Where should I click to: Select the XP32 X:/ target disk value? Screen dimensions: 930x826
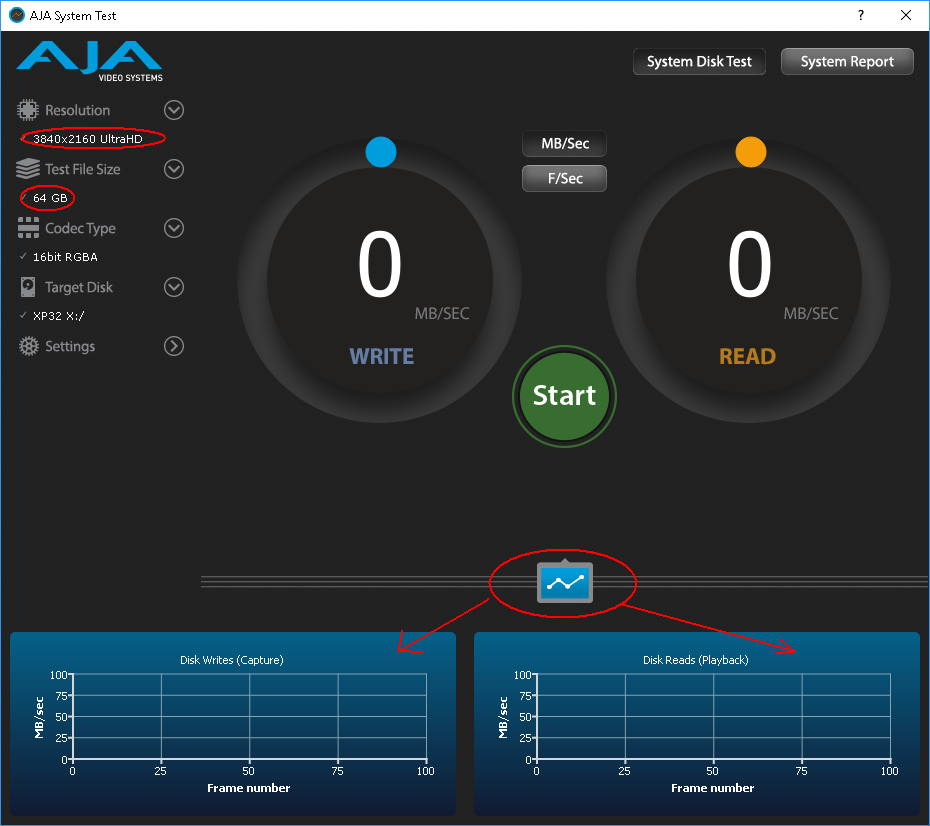coord(59,316)
